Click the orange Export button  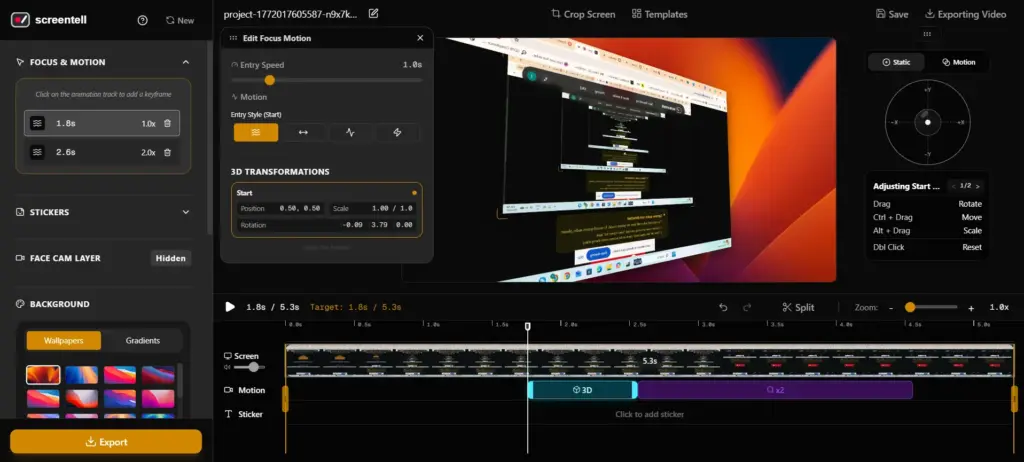tap(106, 441)
